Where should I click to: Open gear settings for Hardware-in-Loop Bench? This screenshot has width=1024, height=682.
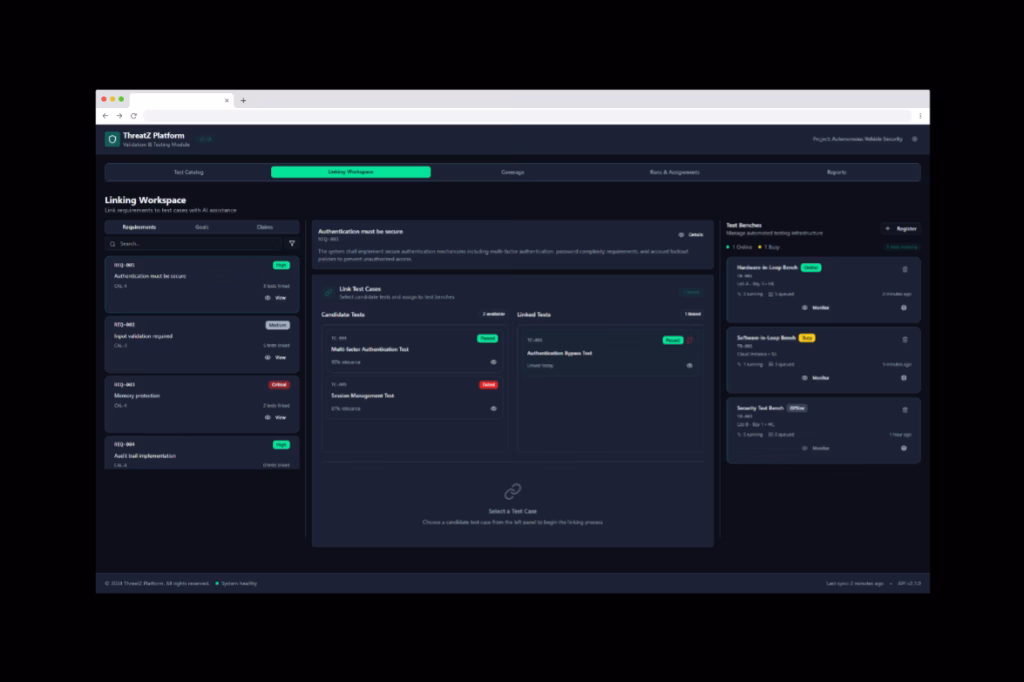point(904,308)
